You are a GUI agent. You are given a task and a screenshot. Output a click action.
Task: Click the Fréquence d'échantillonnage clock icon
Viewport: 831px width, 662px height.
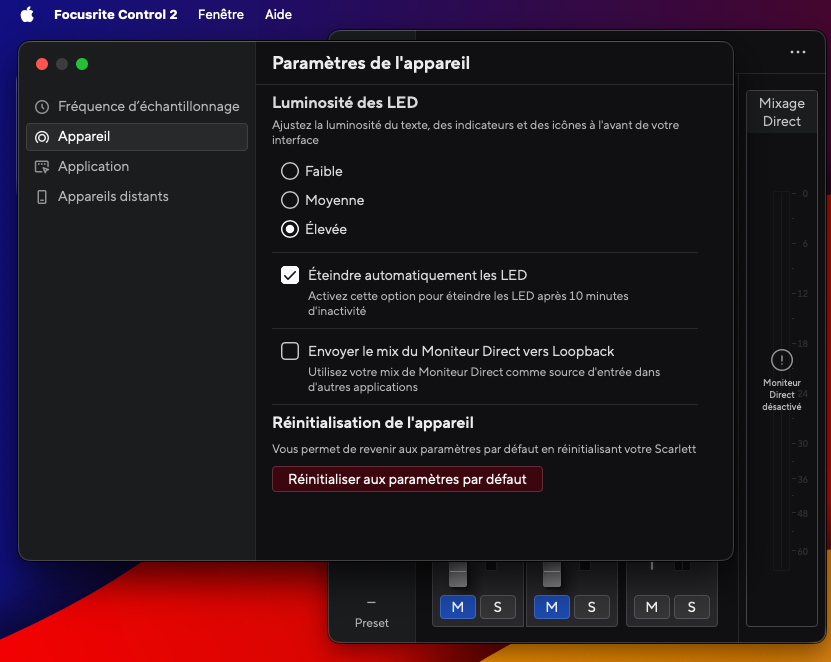click(x=42, y=107)
